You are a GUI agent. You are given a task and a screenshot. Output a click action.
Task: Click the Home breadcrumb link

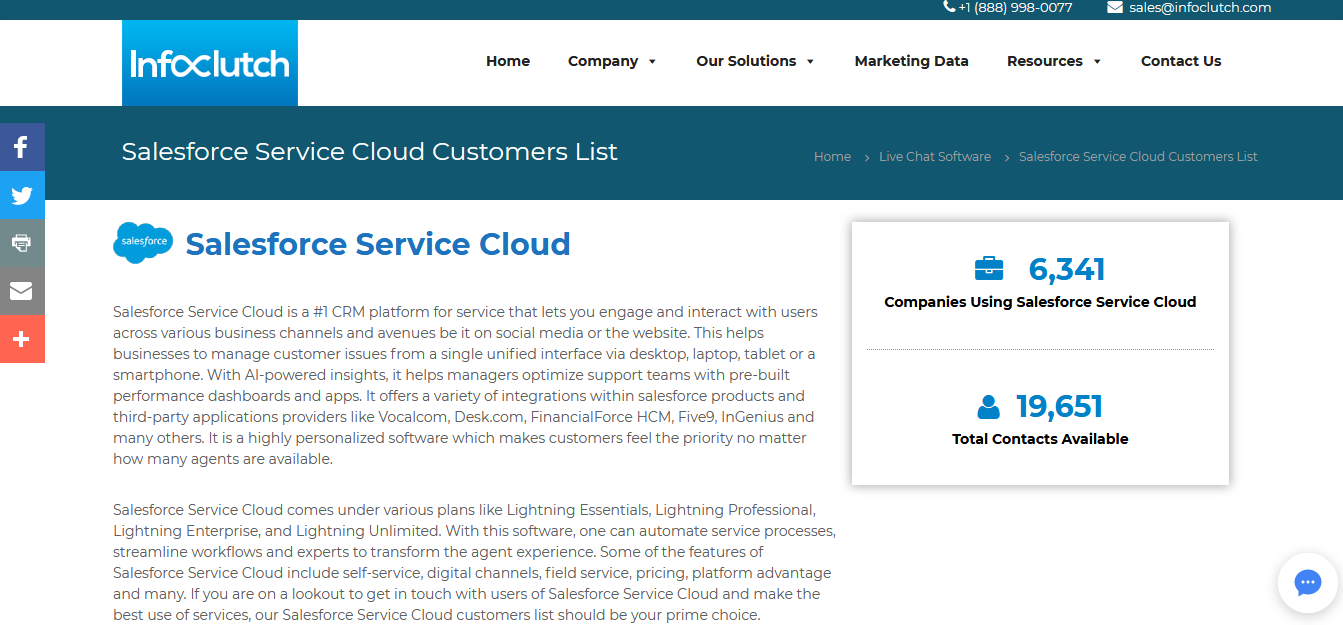832,157
